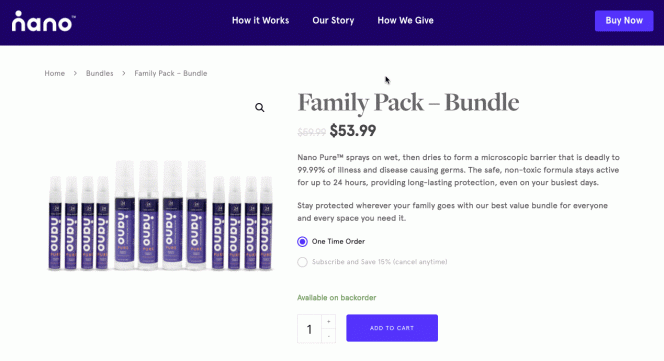664x361 pixels.
Task: Open the product image zoom magnifier
Action: click(260, 108)
